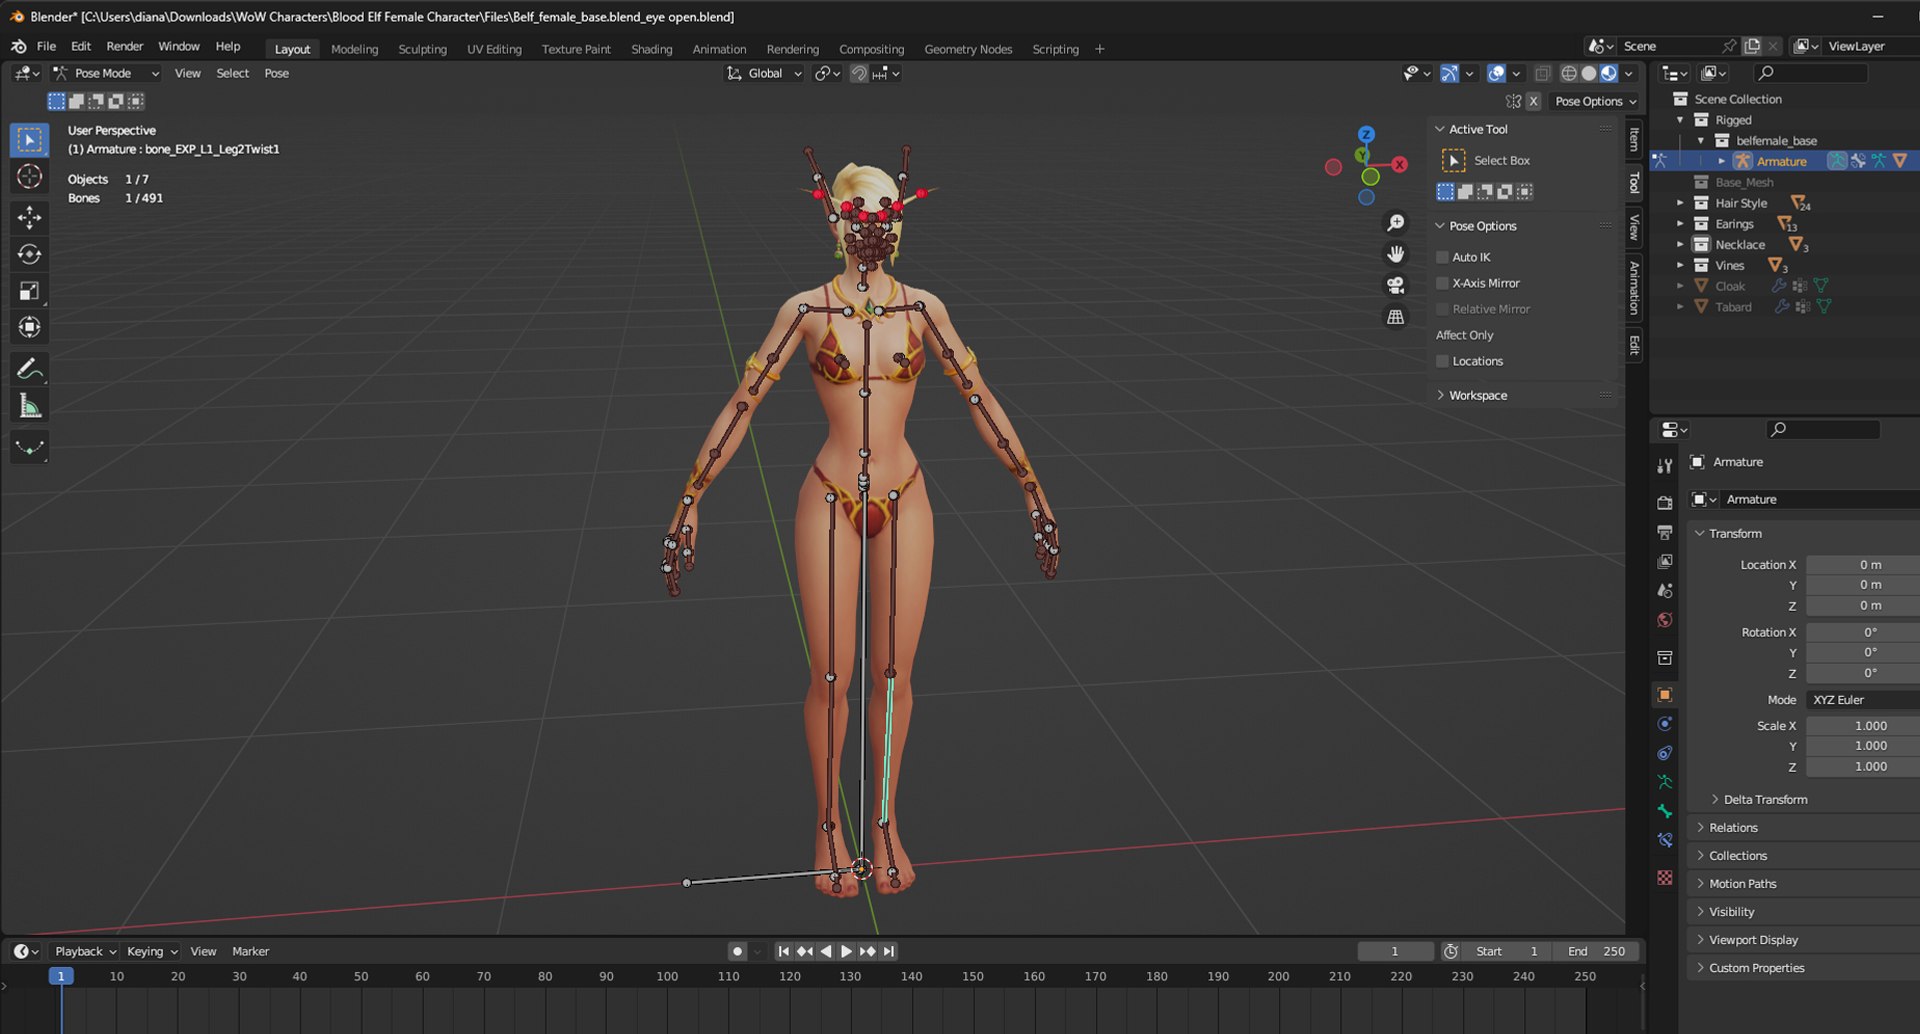Switch to wireframe viewport shading

coord(1569,73)
